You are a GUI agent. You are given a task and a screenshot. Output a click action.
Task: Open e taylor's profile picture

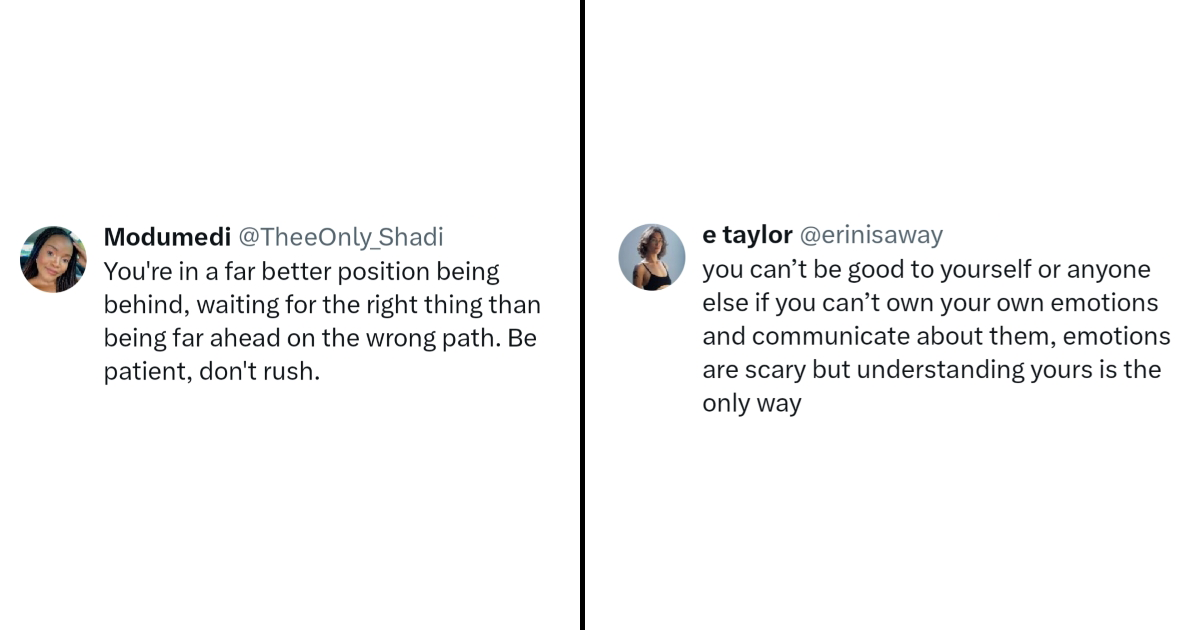(652, 257)
